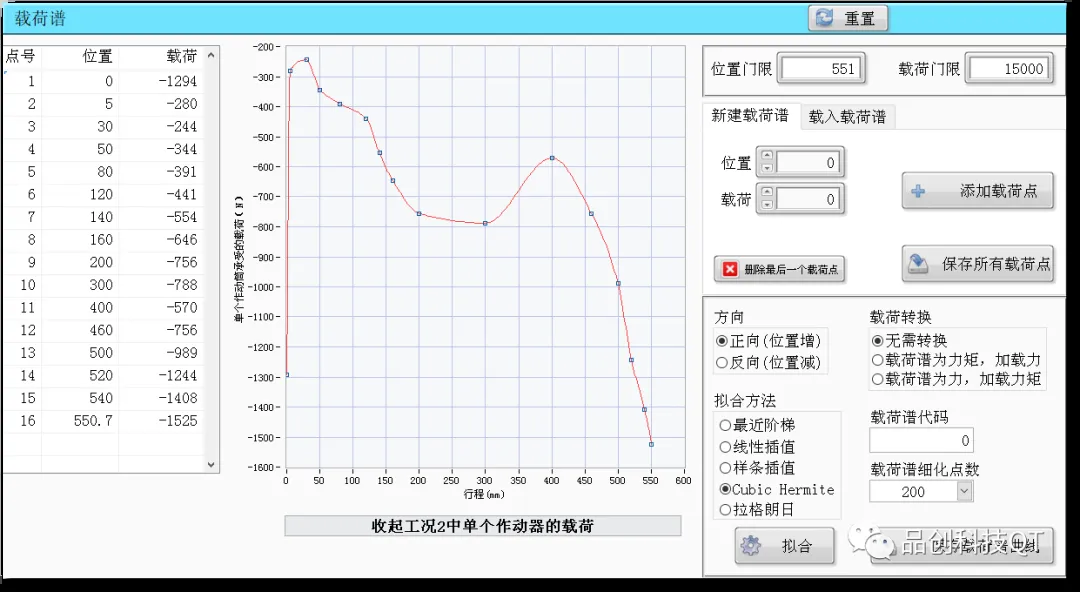
Task: Select 反向(位置减) direction option
Action: 722,363
